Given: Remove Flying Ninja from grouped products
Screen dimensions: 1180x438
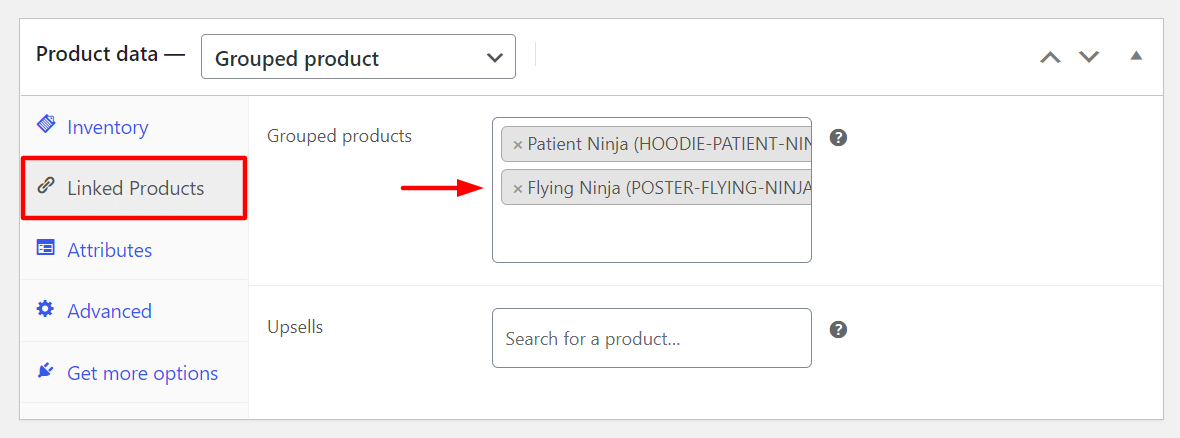Looking at the screenshot, I should coord(517,188).
